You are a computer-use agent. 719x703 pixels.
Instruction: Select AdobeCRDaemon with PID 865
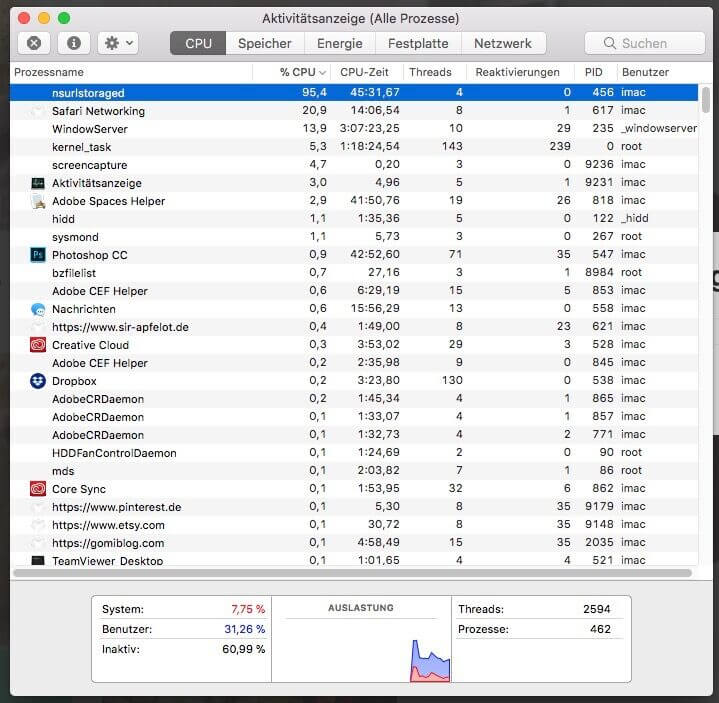98,399
